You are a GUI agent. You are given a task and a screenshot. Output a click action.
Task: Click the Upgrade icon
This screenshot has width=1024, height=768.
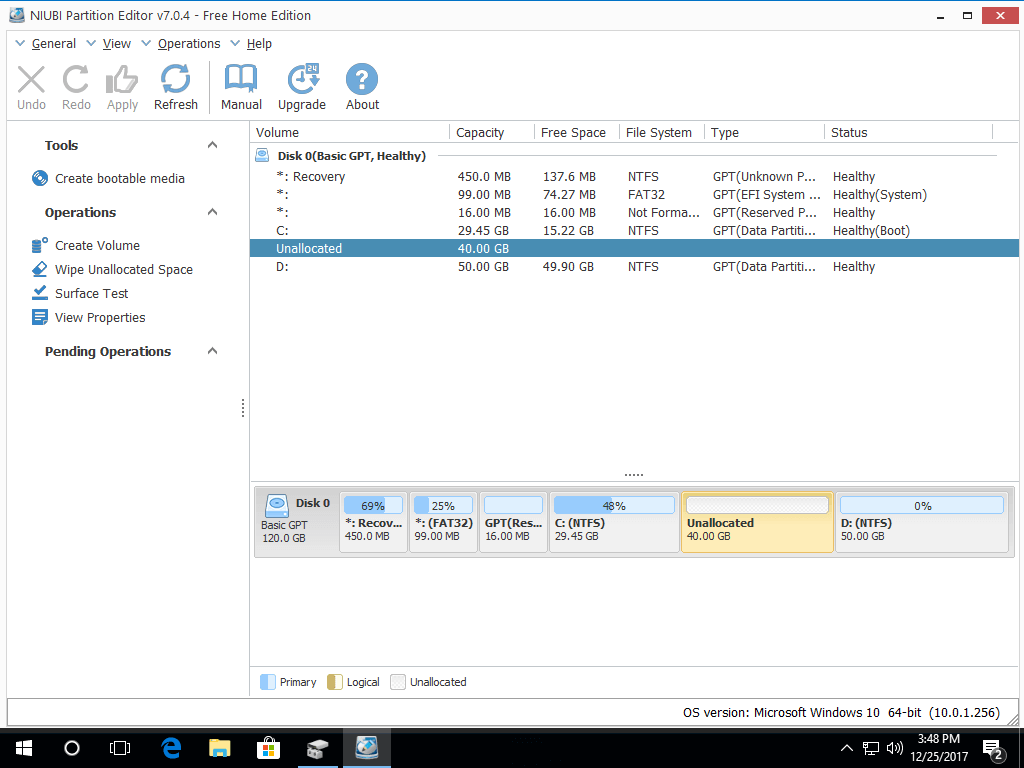(302, 86)
